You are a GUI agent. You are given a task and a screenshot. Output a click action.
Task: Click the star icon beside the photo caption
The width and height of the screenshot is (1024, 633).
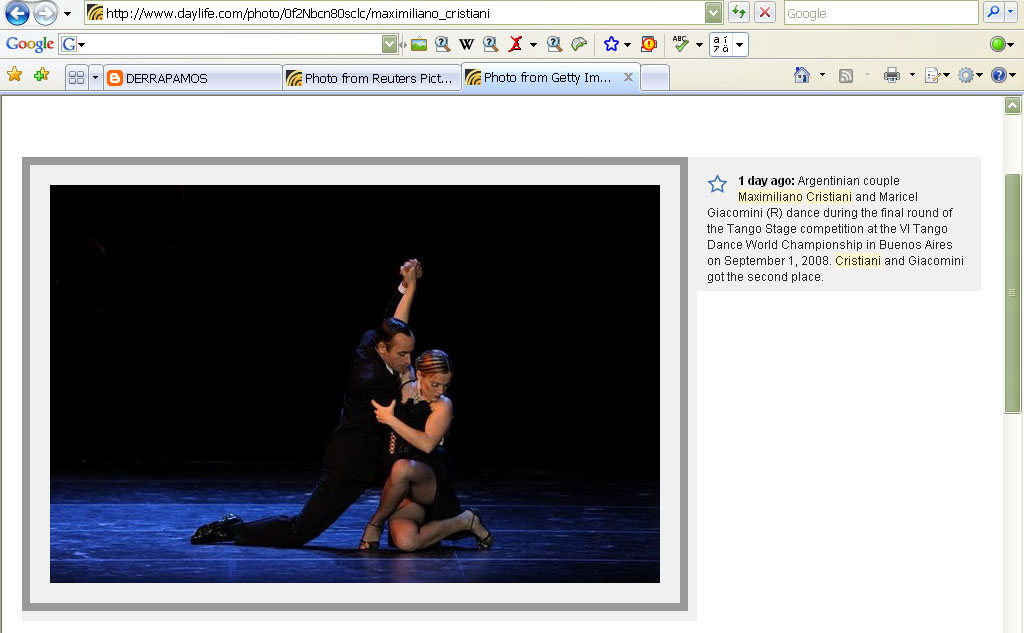point(717,184)
